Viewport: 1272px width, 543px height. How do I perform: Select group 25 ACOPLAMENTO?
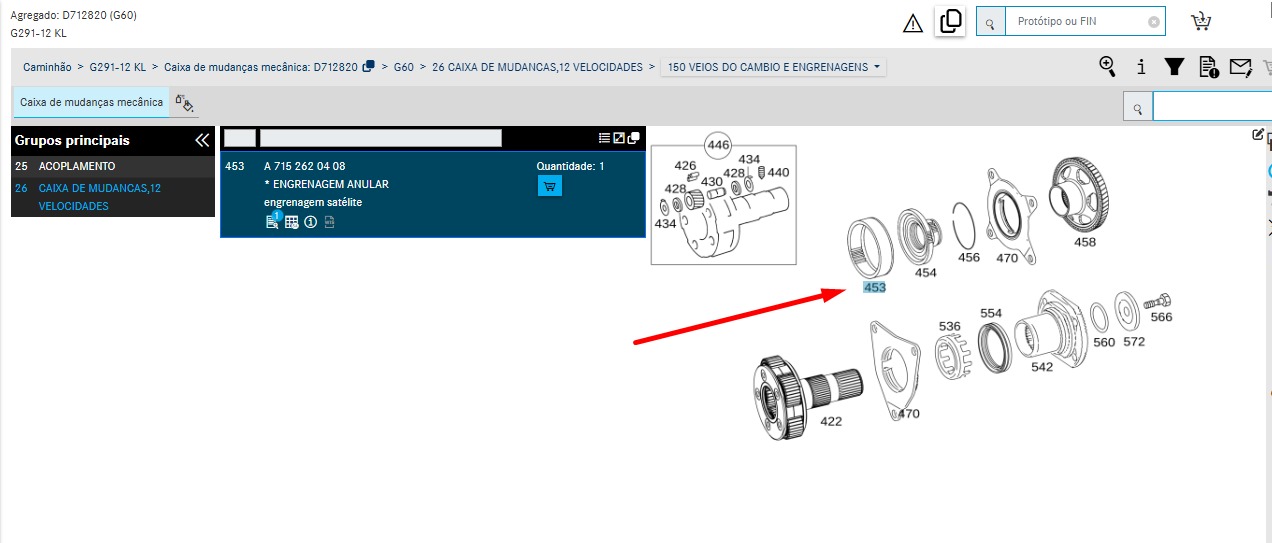(x=112, y=166)
